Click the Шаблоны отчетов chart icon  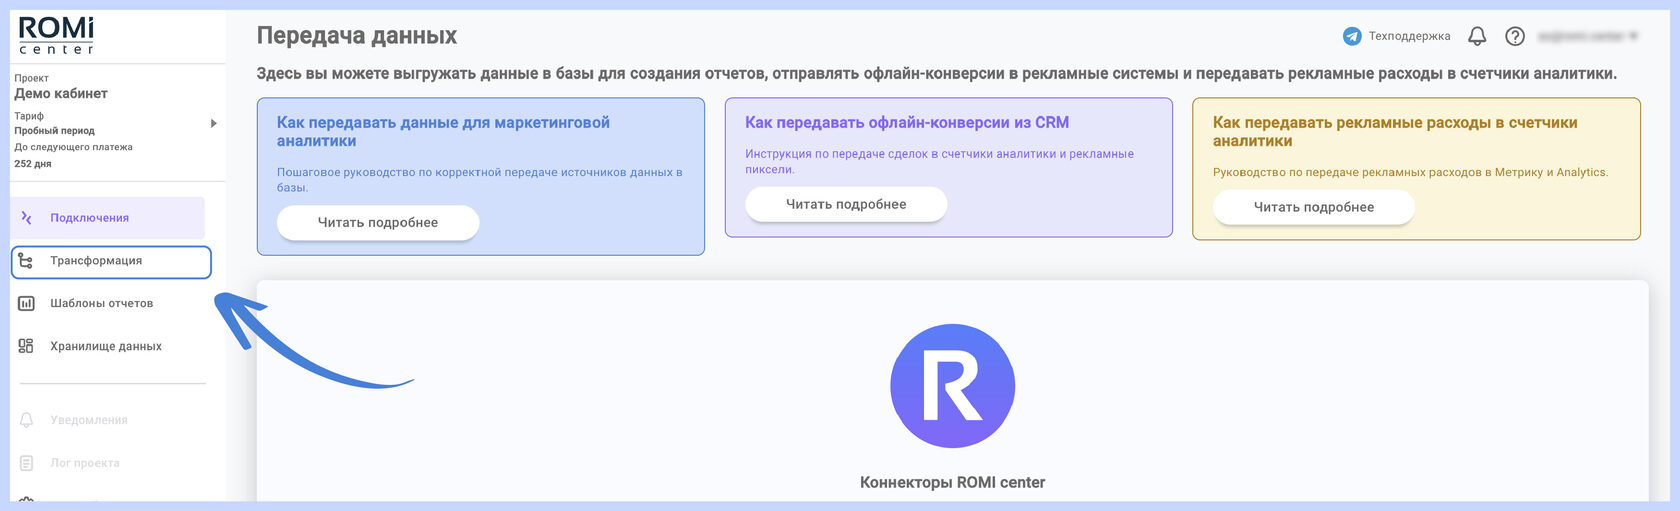[x=27, y=304]
